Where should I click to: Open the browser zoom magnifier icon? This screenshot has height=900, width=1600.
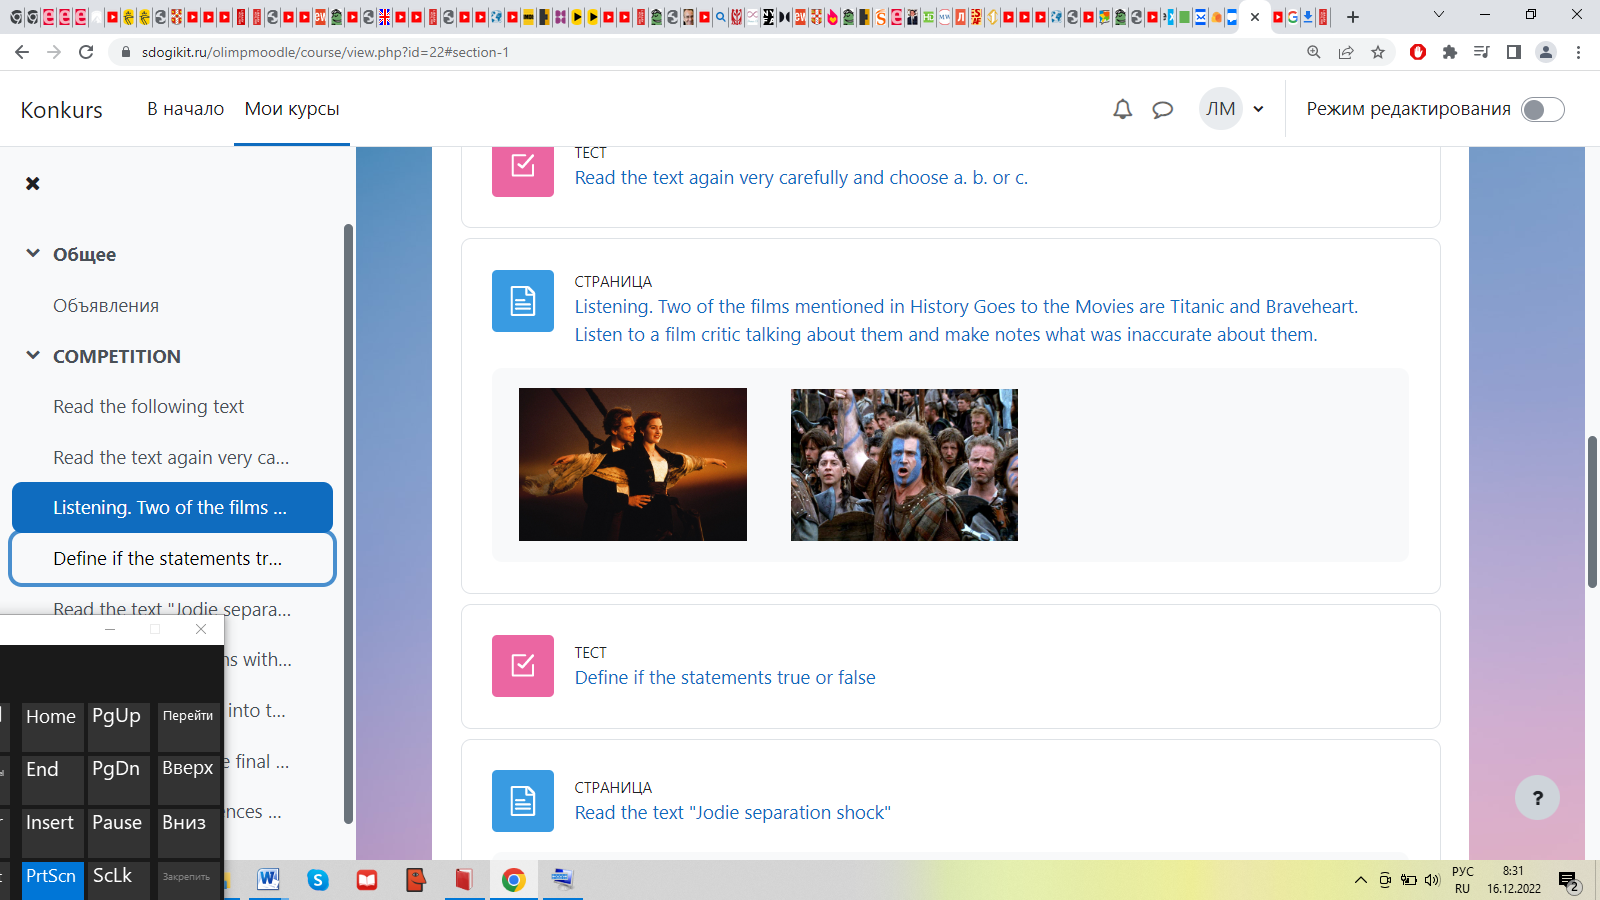tap(1314, 52)
